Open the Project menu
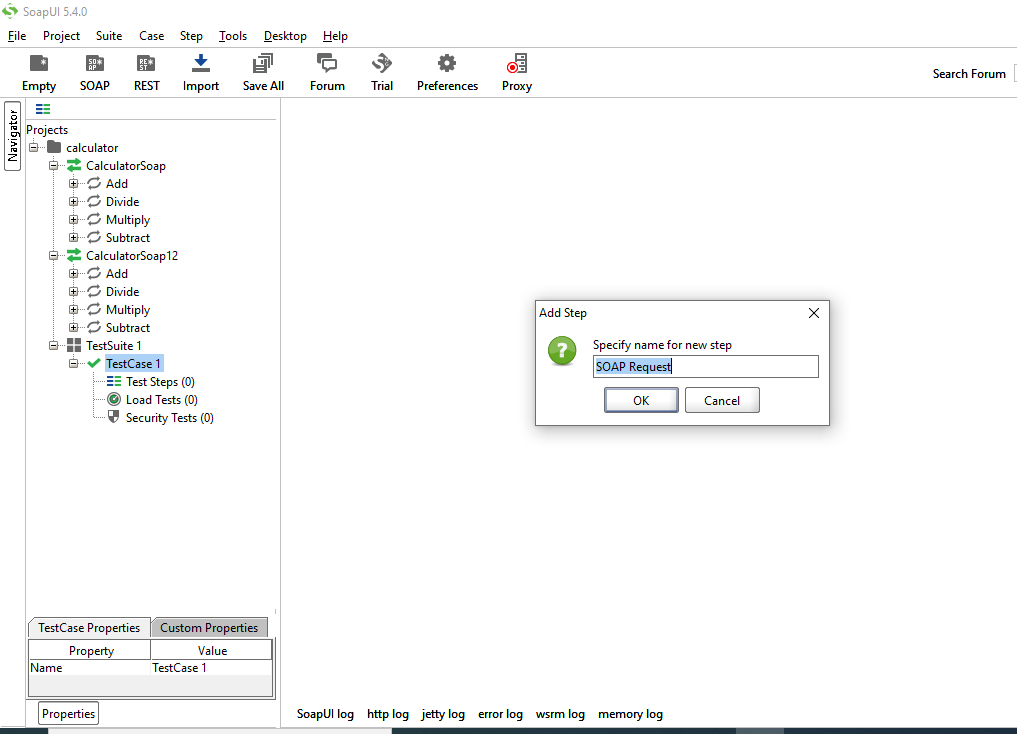 [x=62, y=36]
